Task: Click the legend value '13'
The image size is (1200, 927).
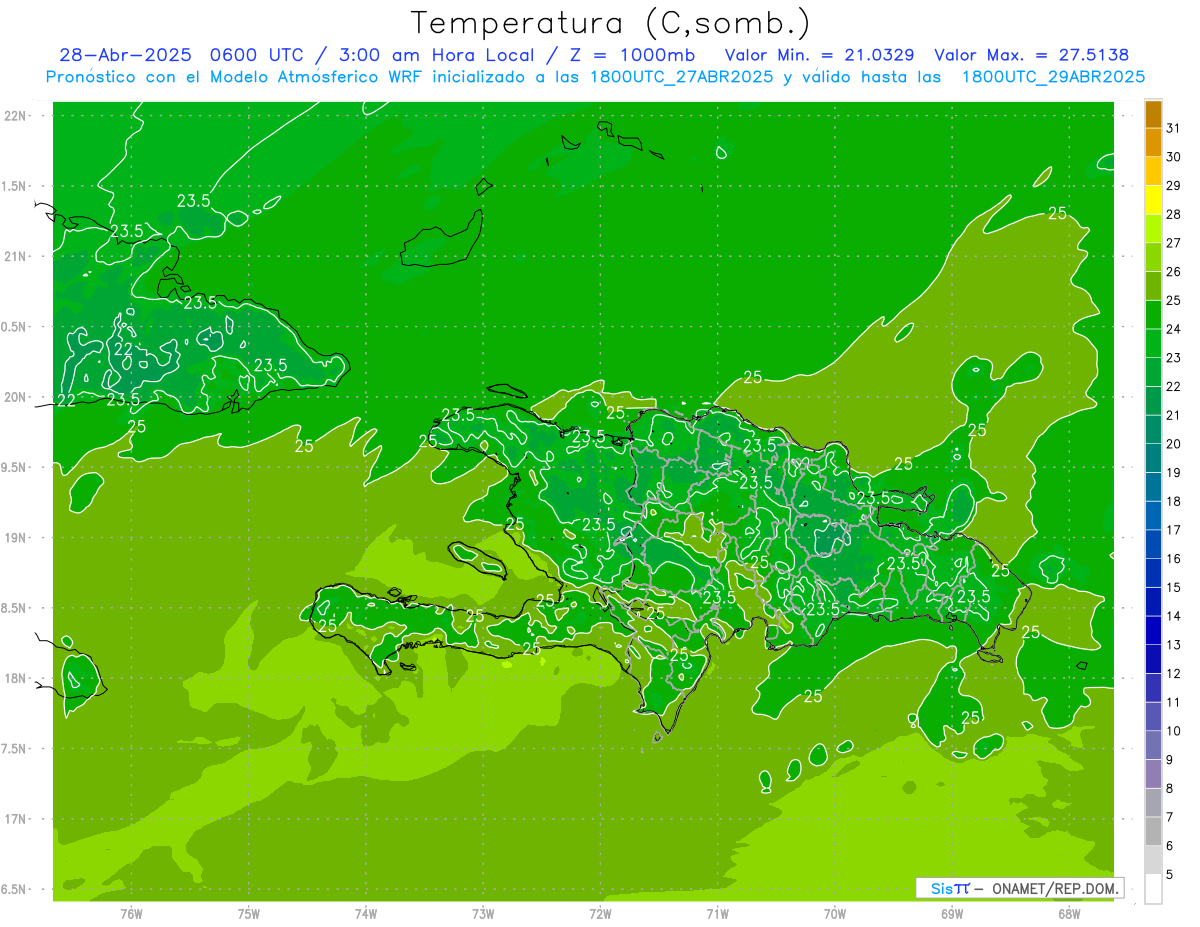Action: pyautogui.click(x=1173, y=645)
